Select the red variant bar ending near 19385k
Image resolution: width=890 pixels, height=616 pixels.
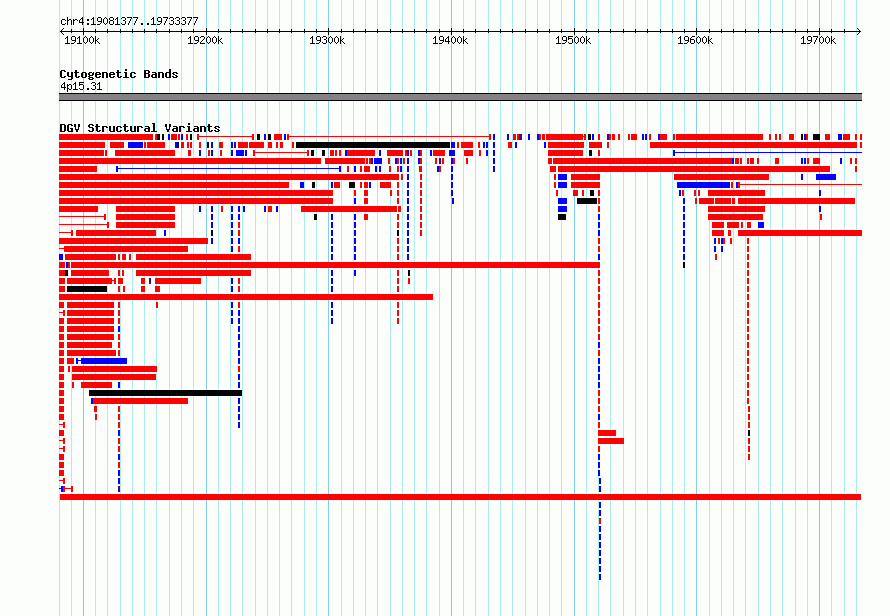pyautogui.click(x=246, y=297)
